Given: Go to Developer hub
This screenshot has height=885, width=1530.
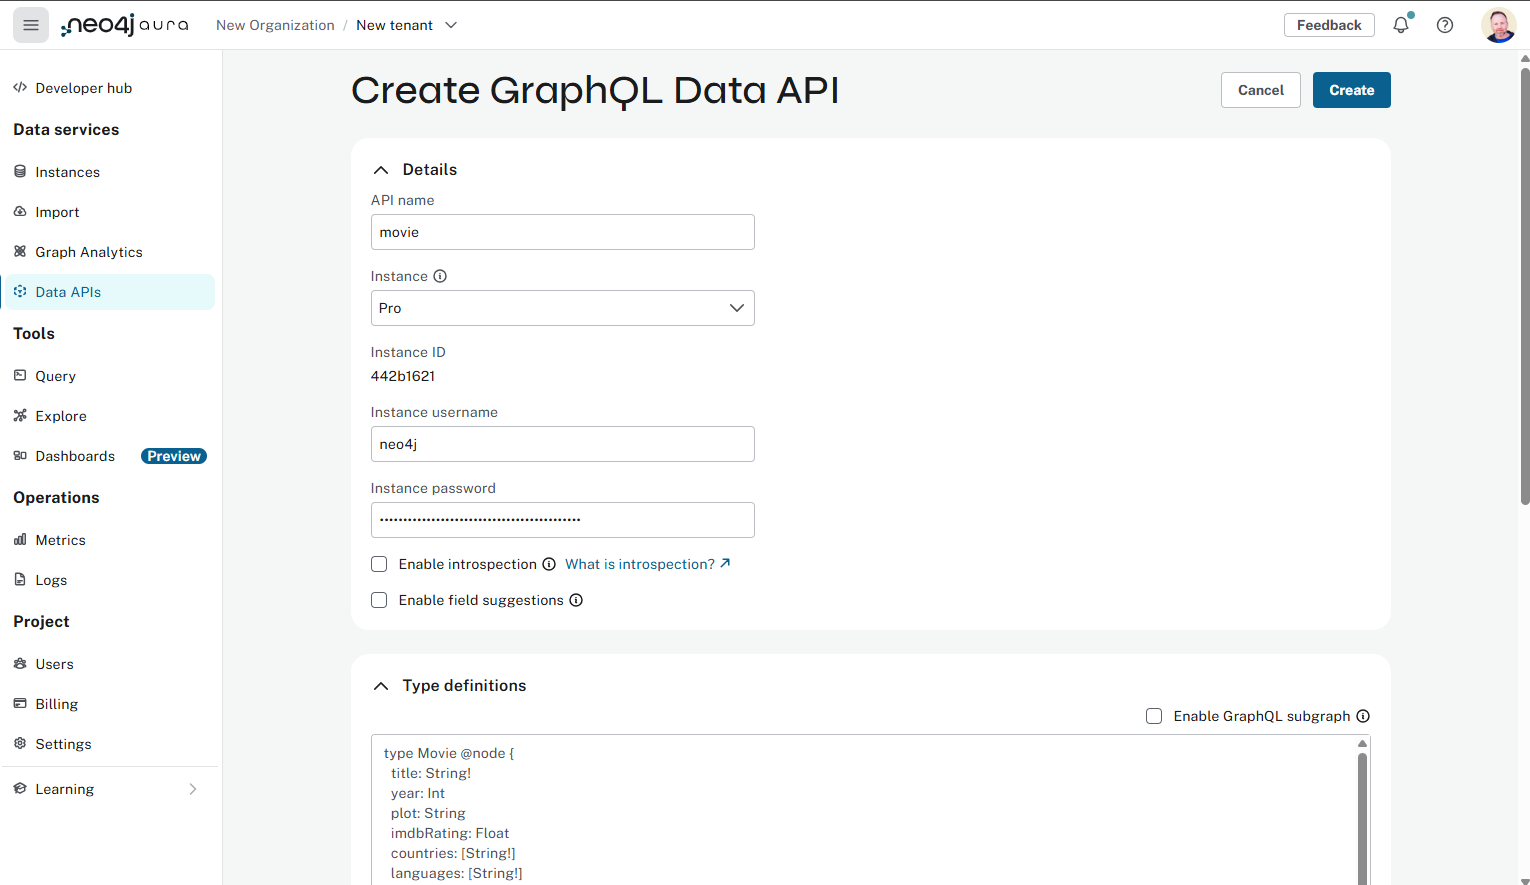Looking at the screenshot, I should point(84,88).
